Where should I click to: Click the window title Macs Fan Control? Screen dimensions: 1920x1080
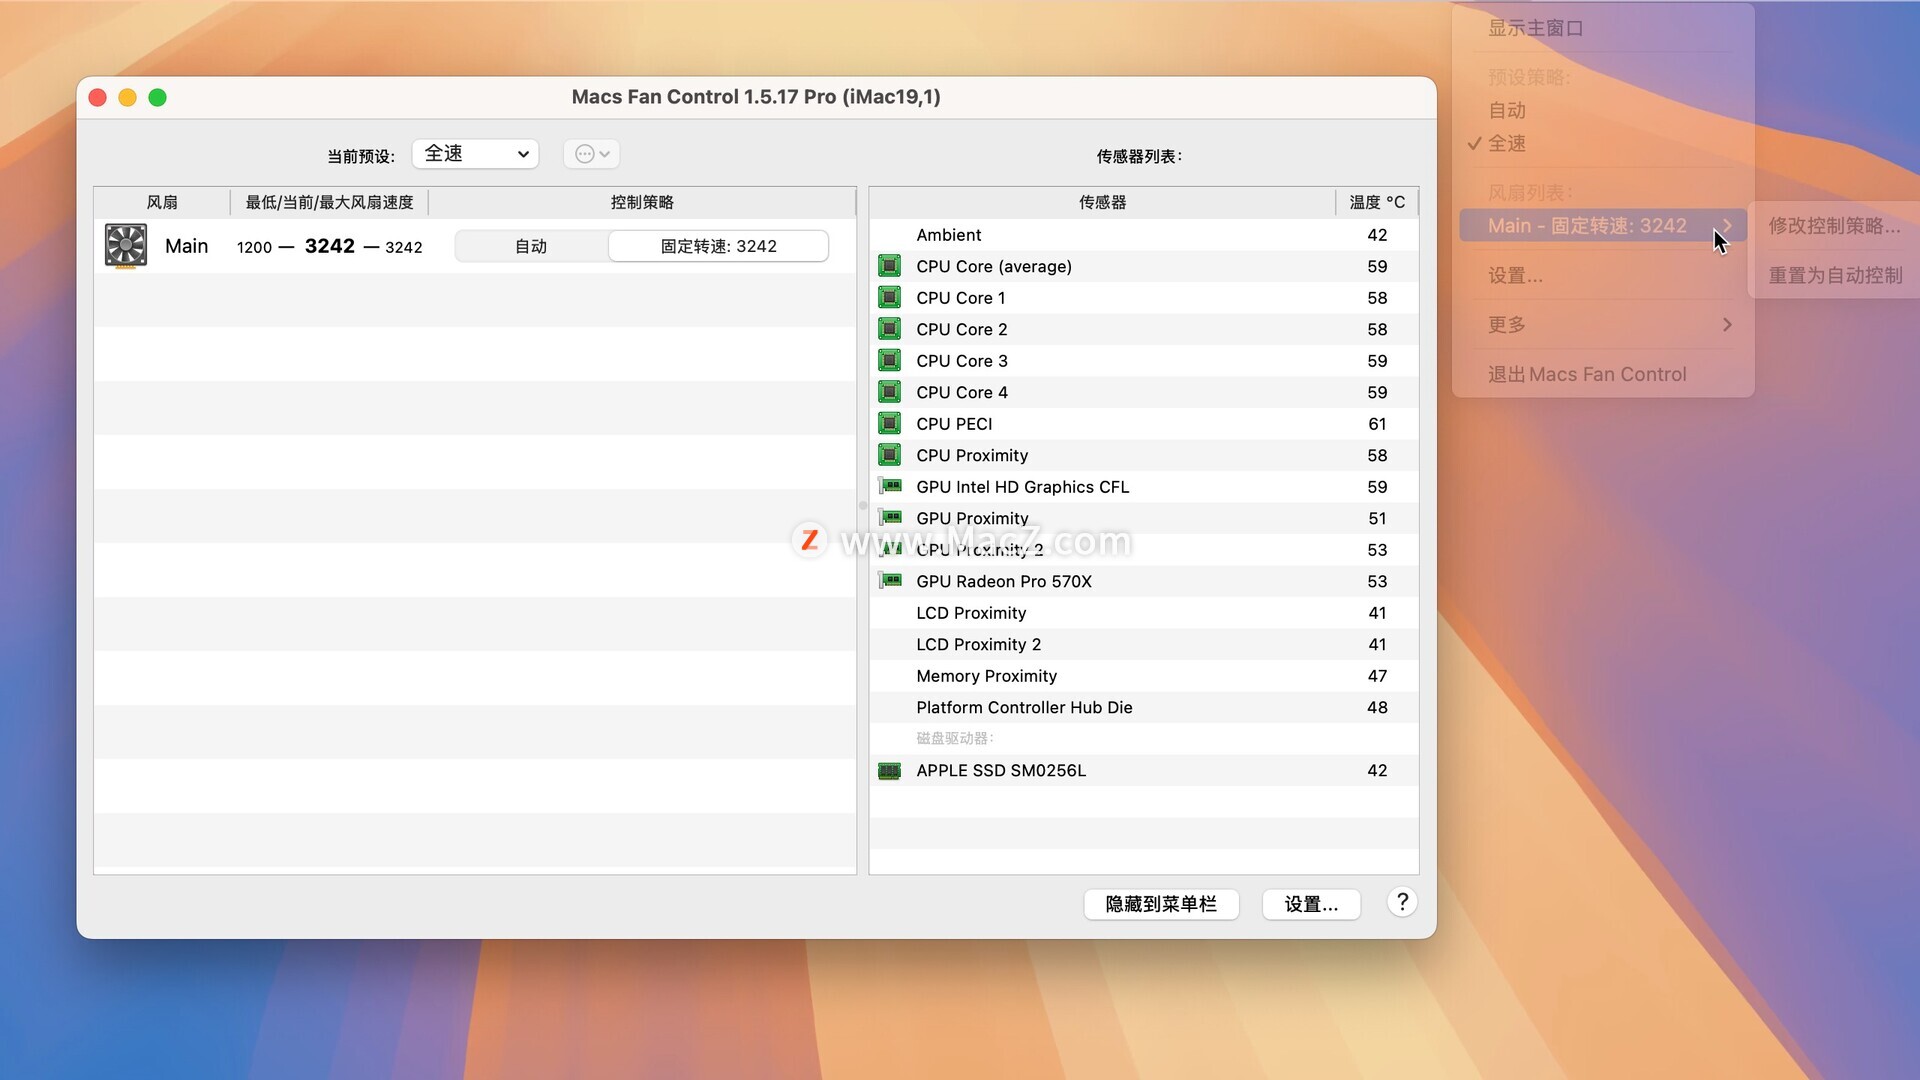point(756,97)
